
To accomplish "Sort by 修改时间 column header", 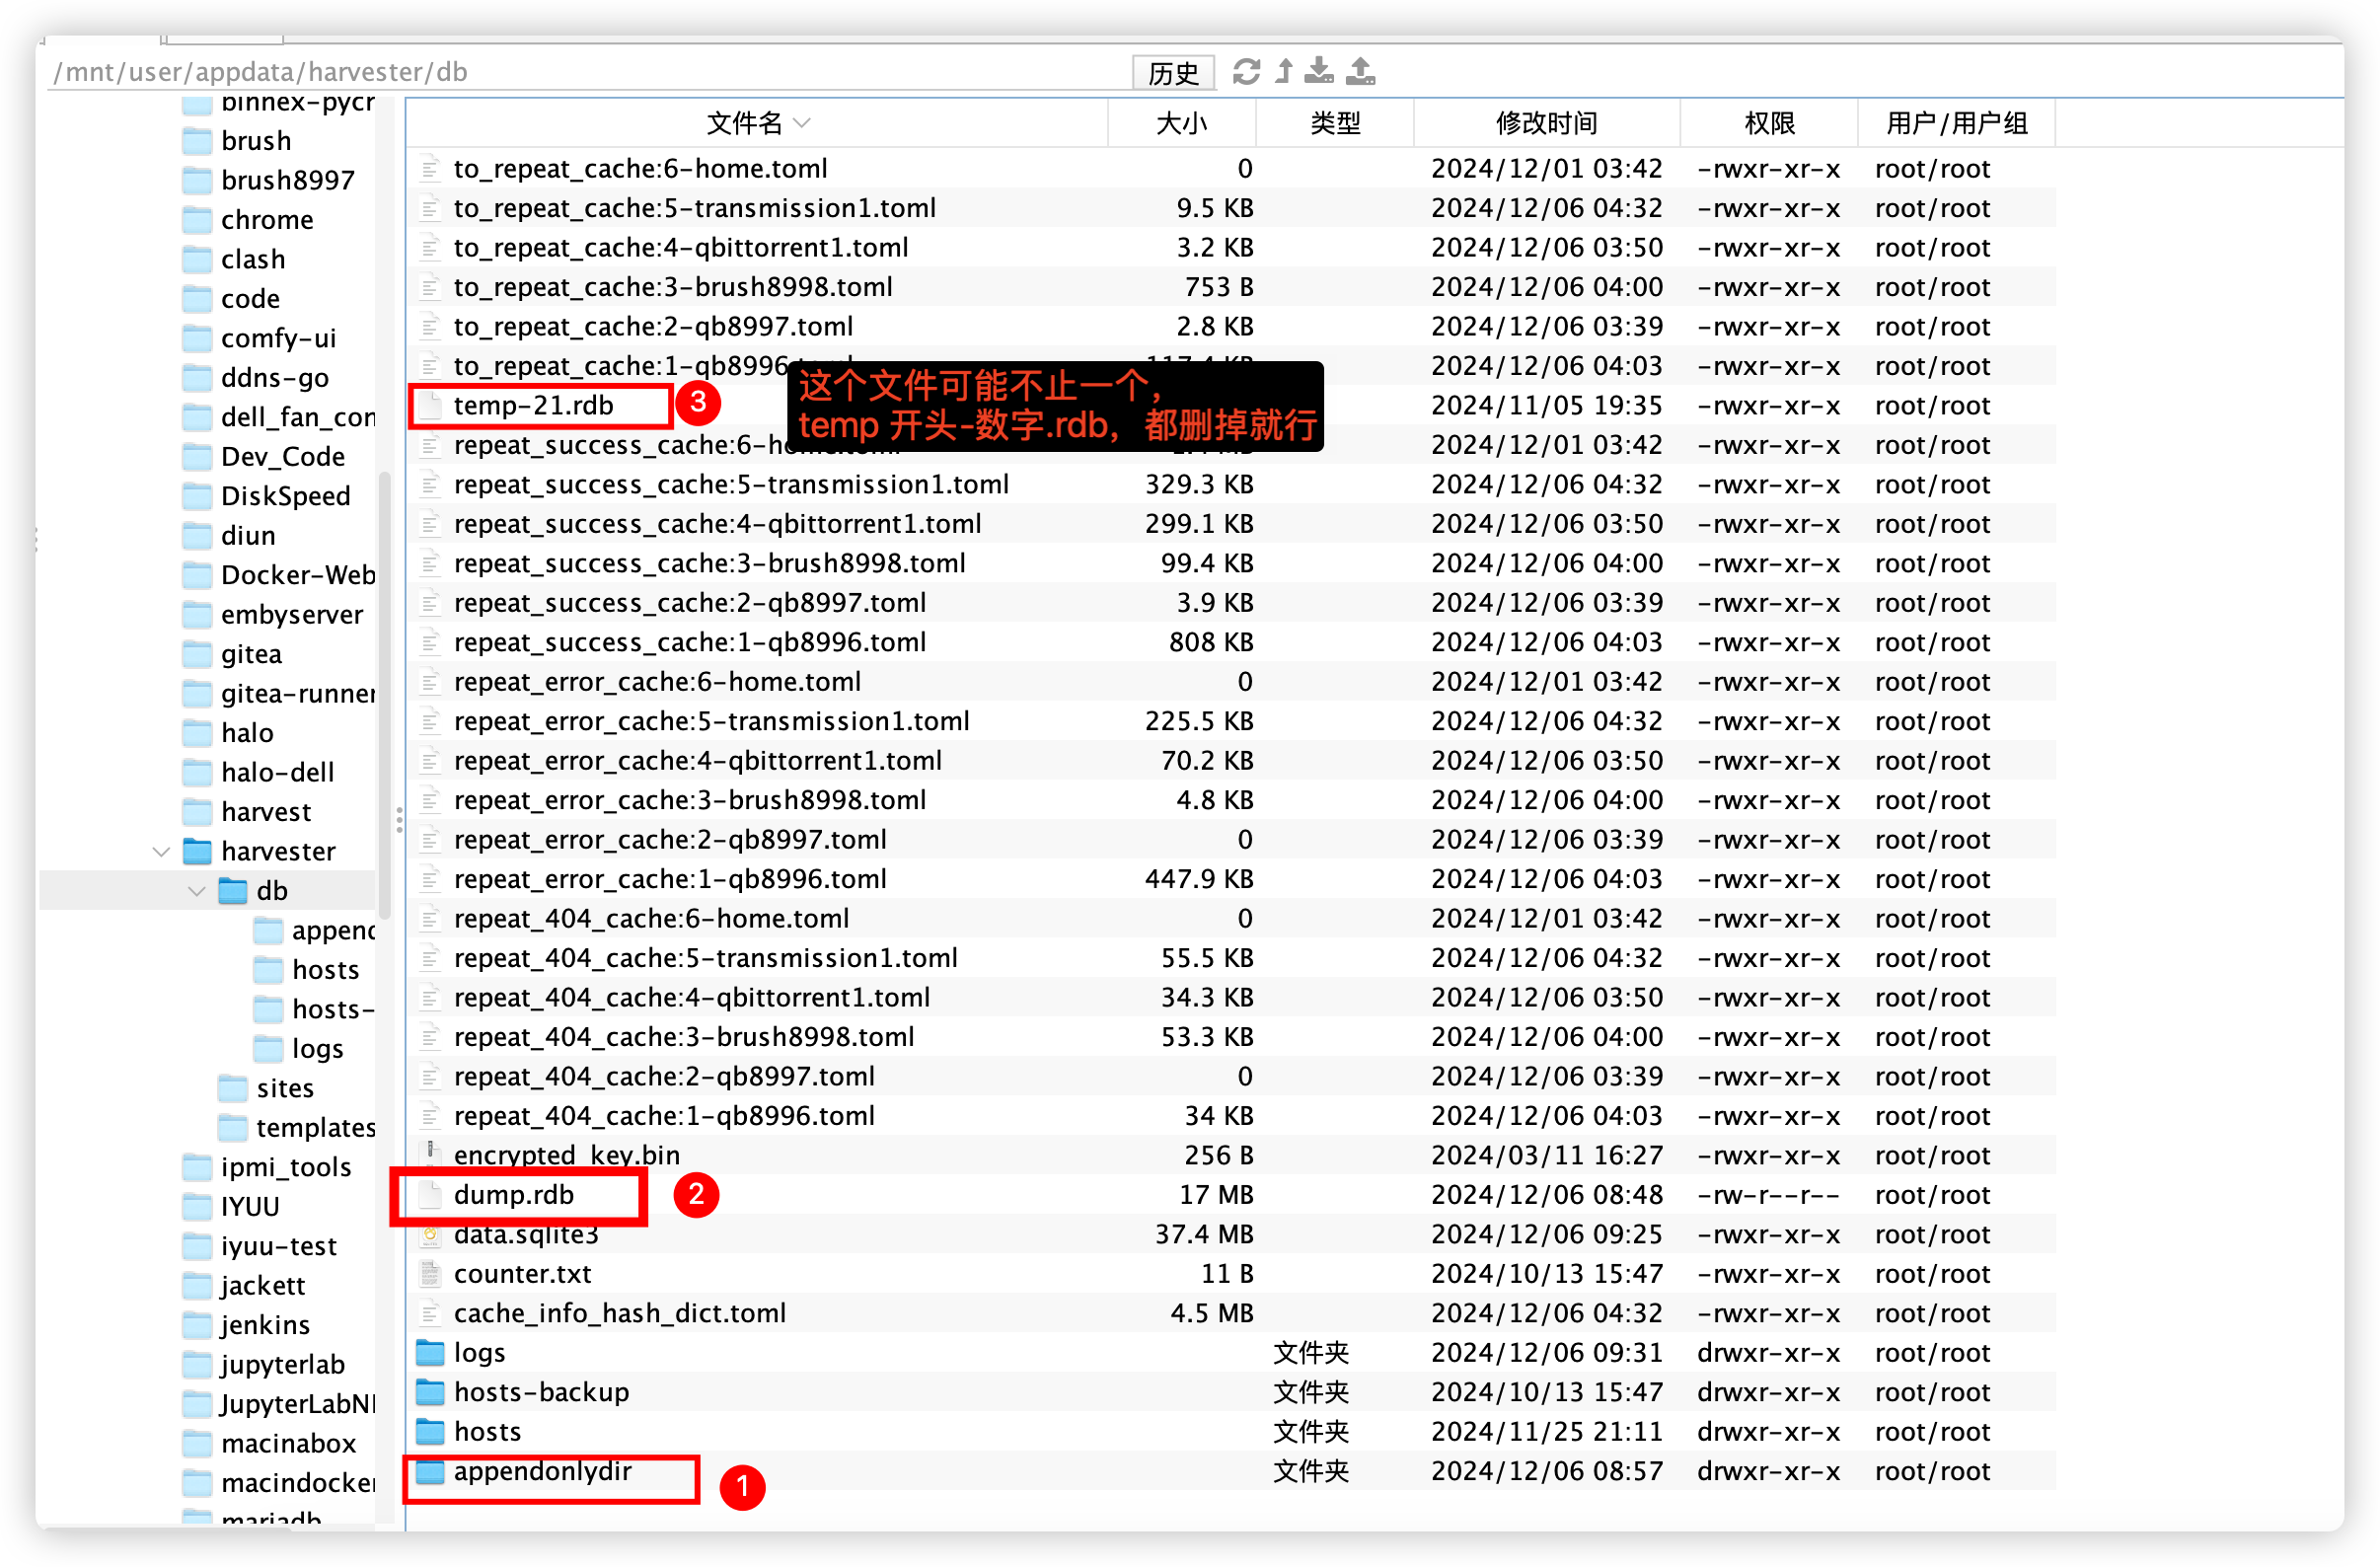I will [1546, 123].
